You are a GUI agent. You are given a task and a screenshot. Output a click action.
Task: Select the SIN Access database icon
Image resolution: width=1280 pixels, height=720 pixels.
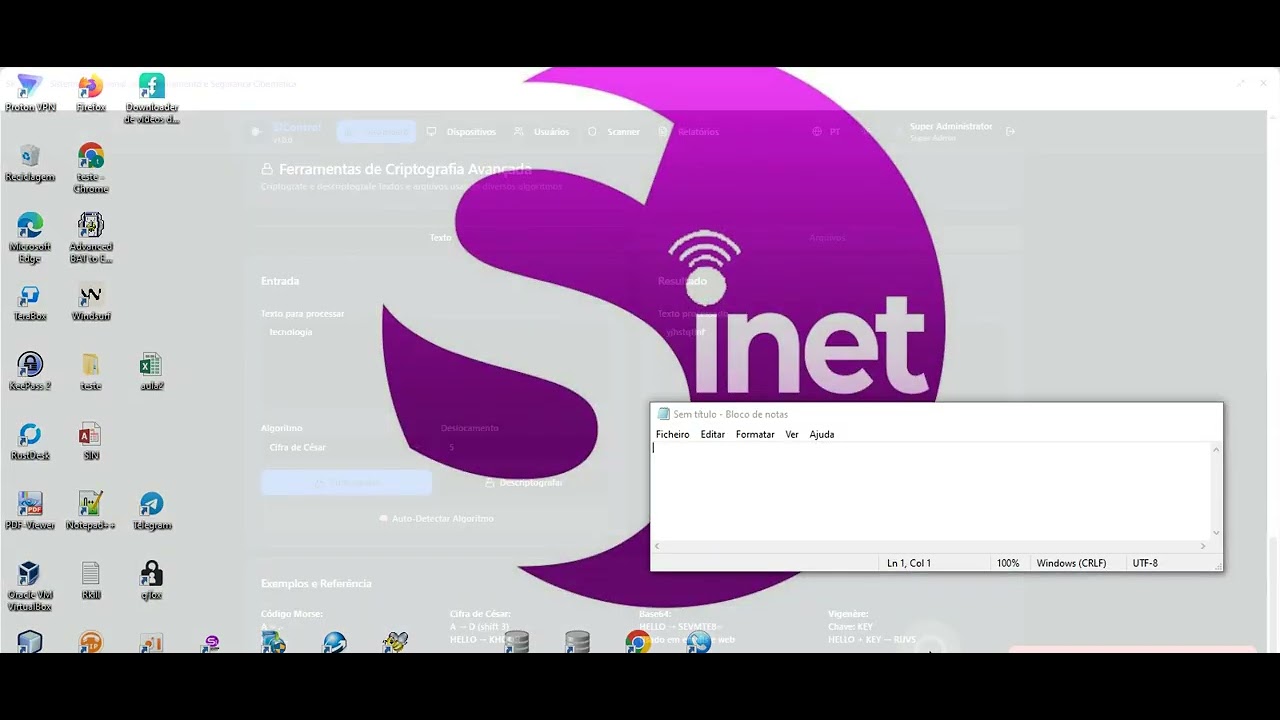[91, 442]
